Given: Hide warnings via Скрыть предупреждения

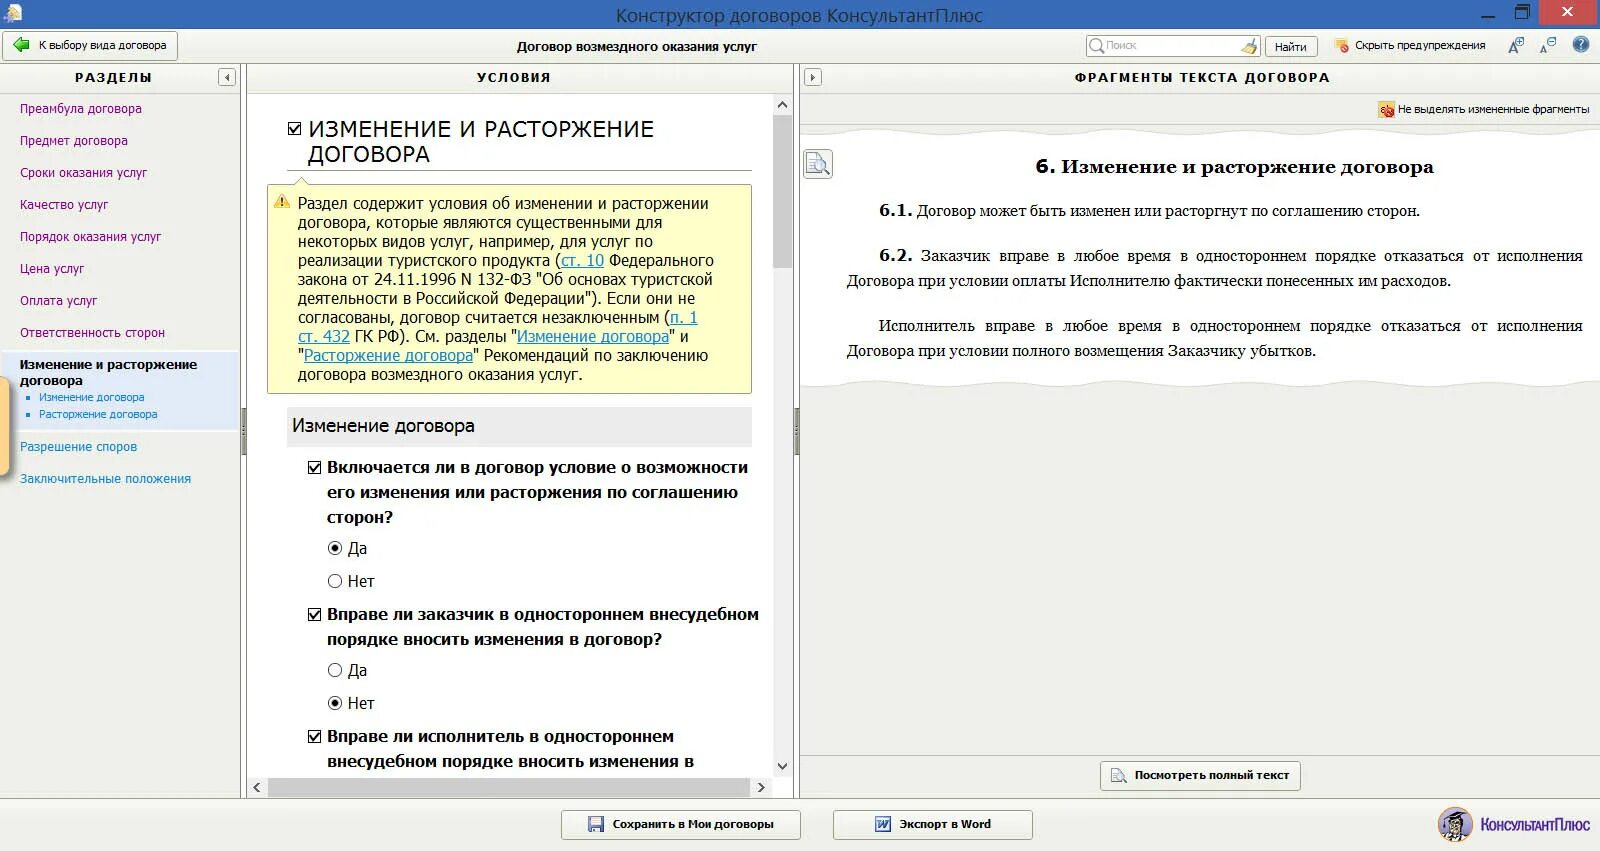Looking at the screenshot, I should click(x=1410, y=45).
